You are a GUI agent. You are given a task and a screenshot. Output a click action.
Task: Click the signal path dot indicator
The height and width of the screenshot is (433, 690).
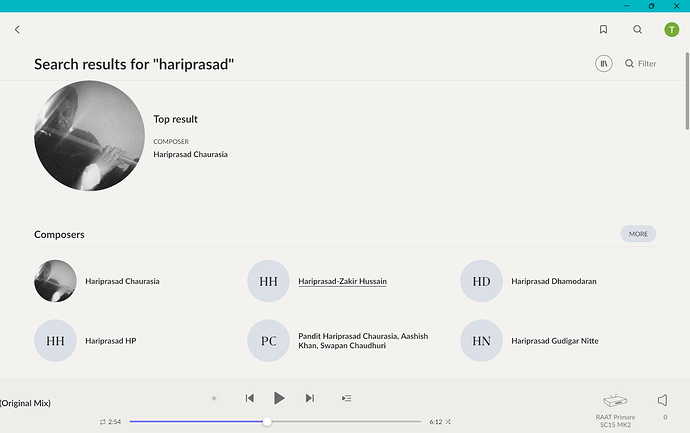pos(214,398)
